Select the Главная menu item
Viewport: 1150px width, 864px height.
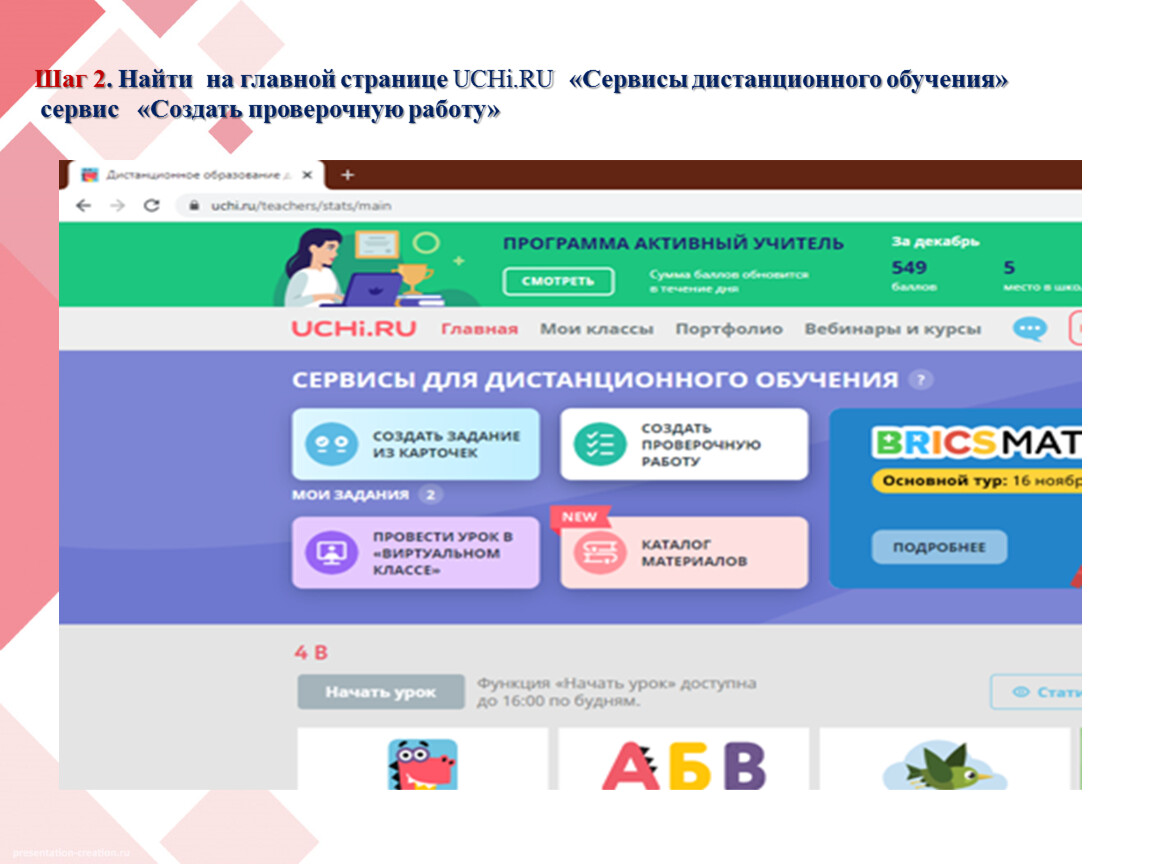click(x=479, y=329)
